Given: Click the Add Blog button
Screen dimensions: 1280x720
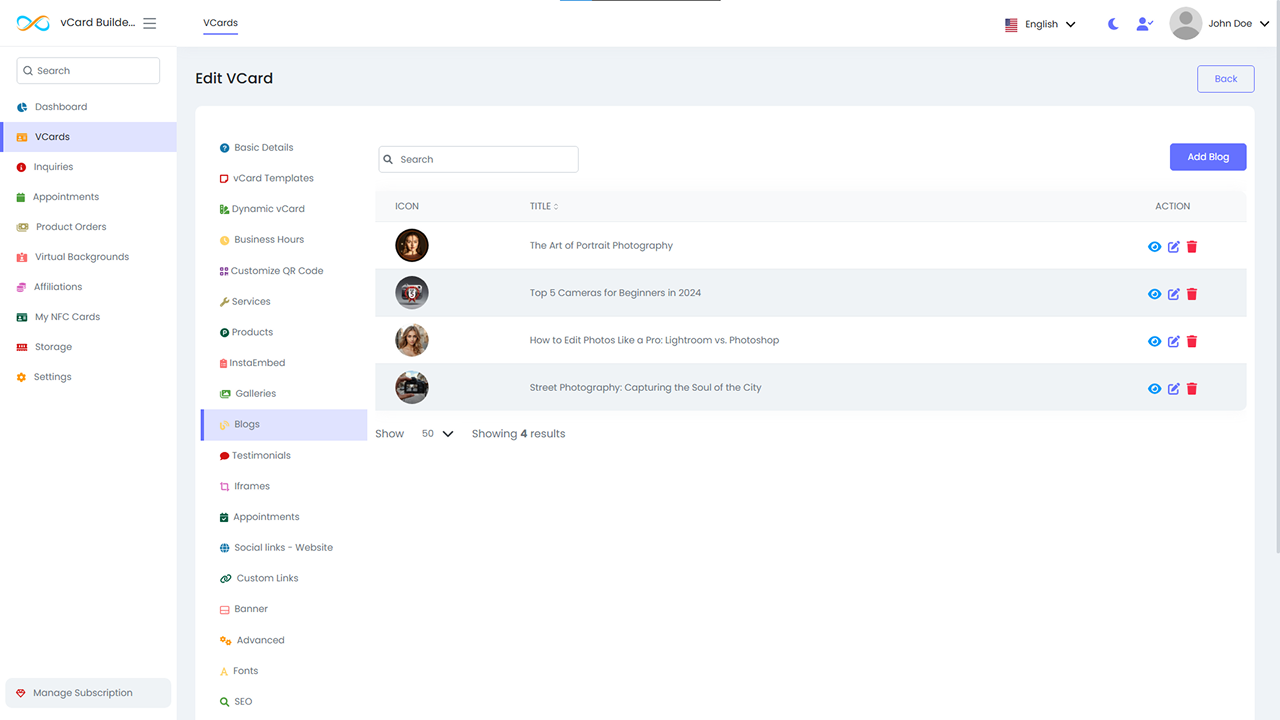Looking at the screenshot, I should coord(1207,157).
